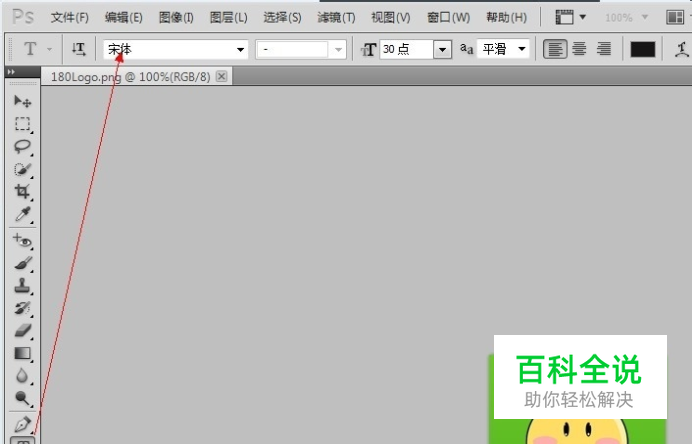This screenshot has height=444, width=692.
Task: Select the Rectangular Marquee tool
Action: [x=22, y=124]
